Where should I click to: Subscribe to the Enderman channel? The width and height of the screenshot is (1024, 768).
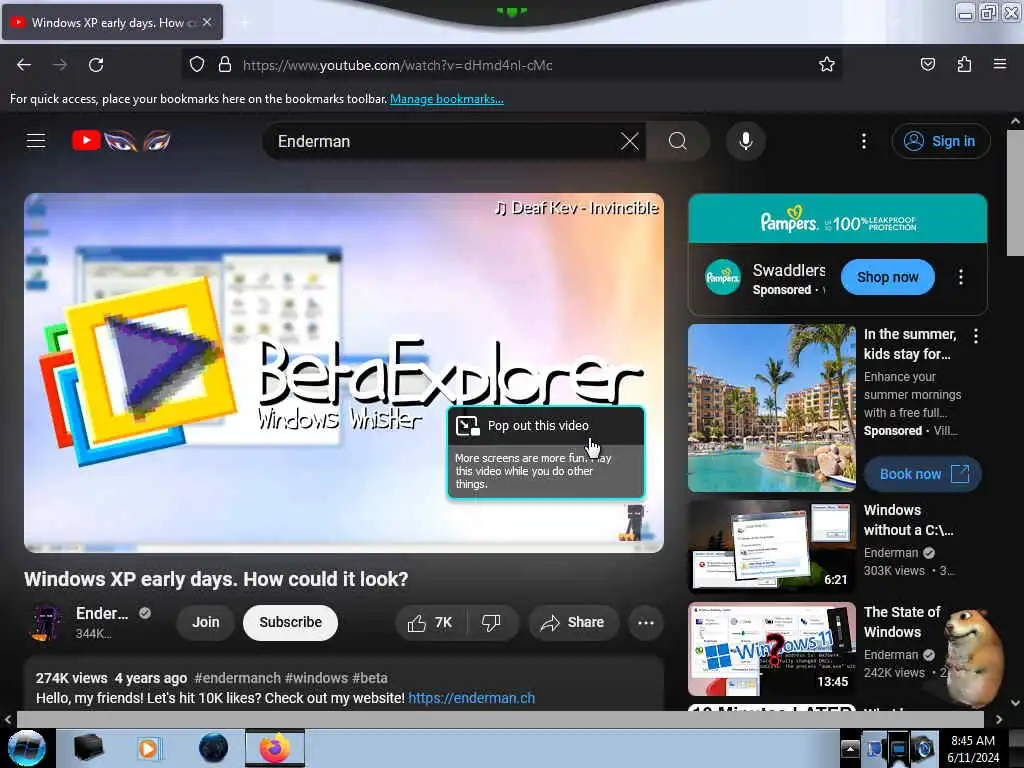291,622
